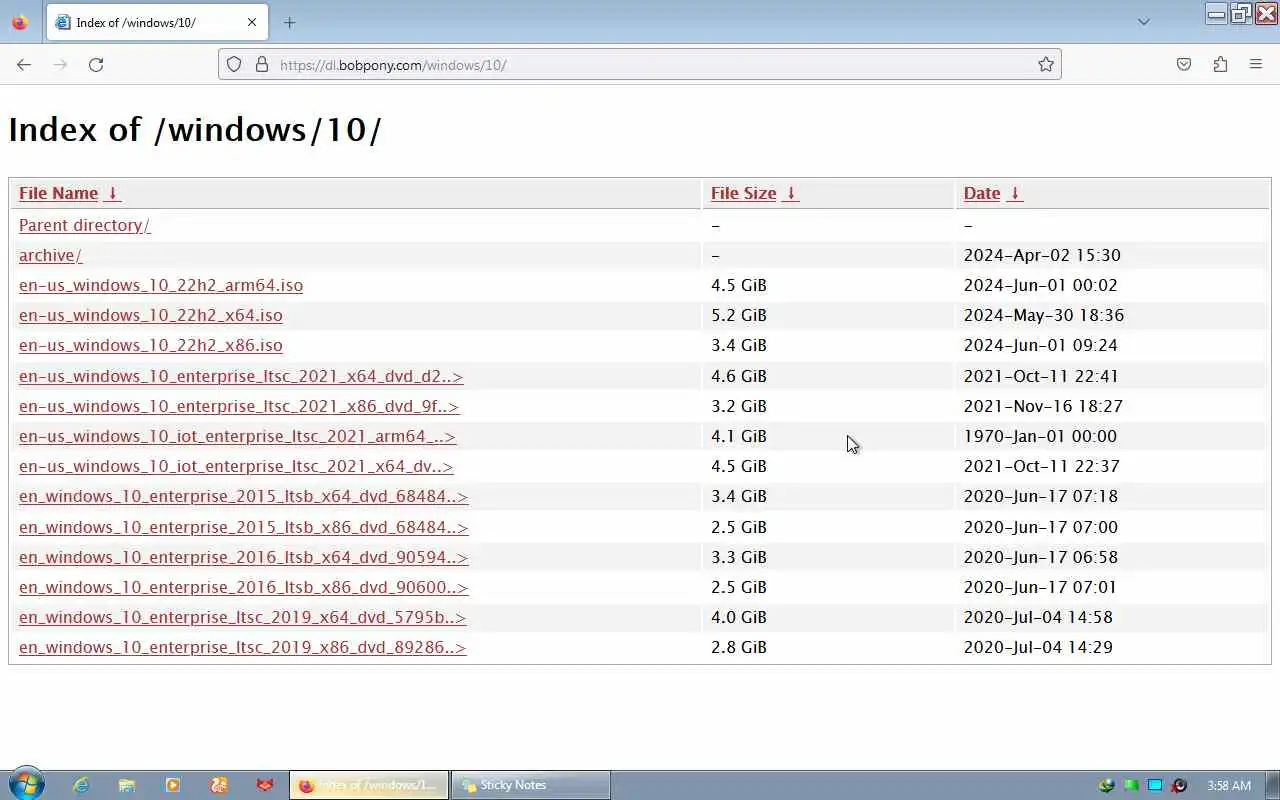The height and width of the screenshot is (800, 1280).
Task: Open iot_enterprise_ltsc_2021_x64_dv link
Action: coord(236,466)
